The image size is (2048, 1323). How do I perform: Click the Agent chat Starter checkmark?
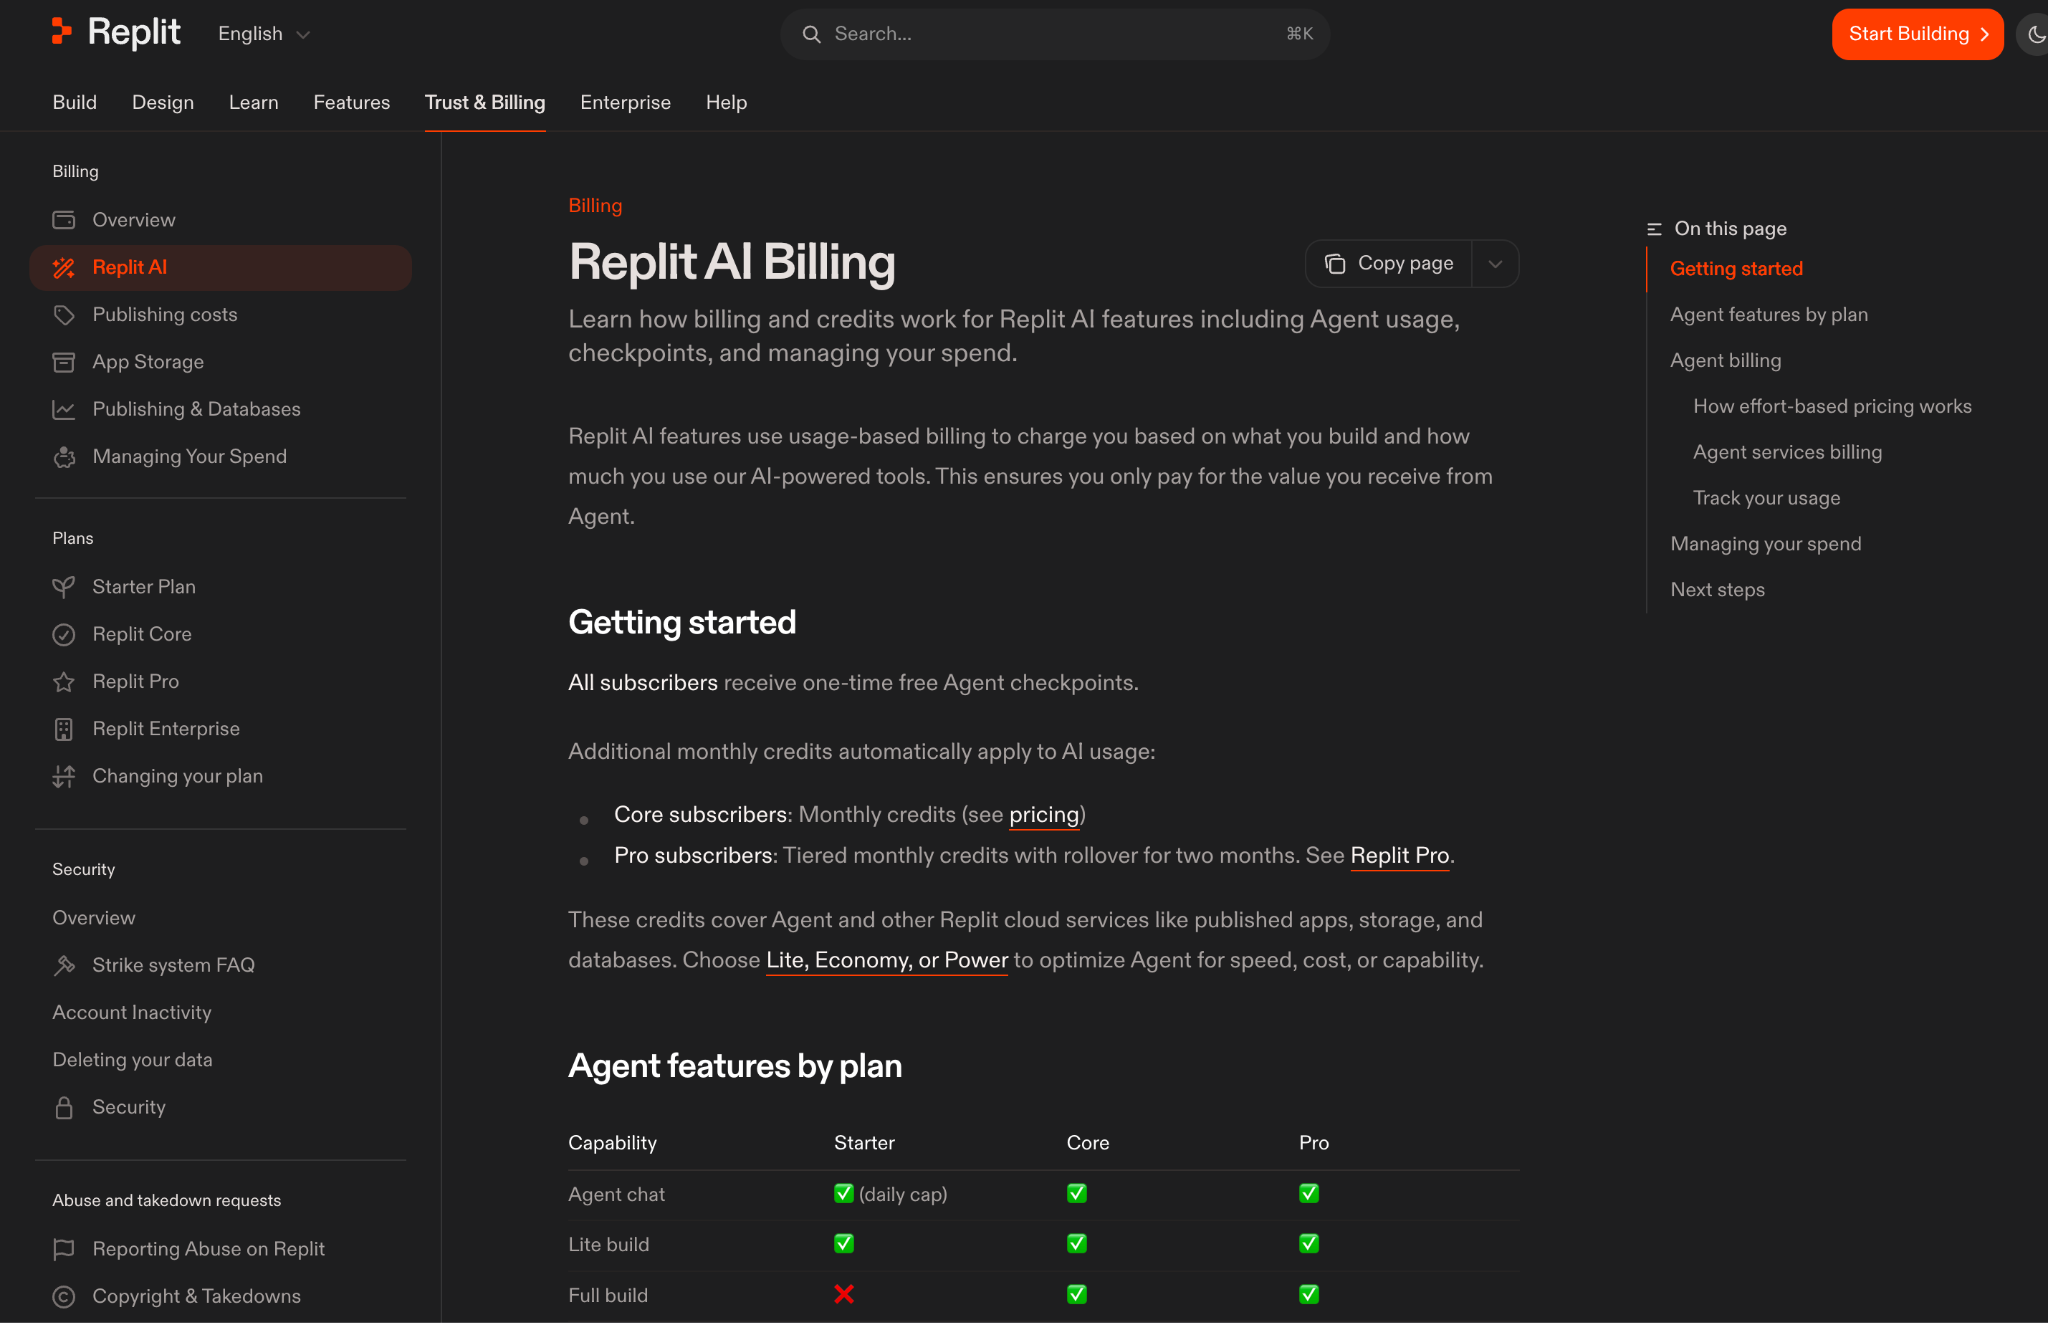[844, 1194]
